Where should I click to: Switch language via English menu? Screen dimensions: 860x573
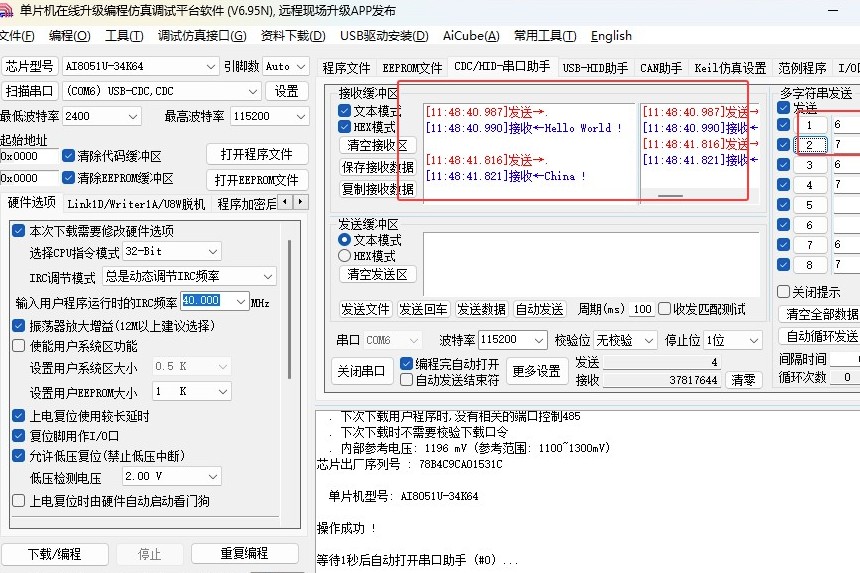611,36
